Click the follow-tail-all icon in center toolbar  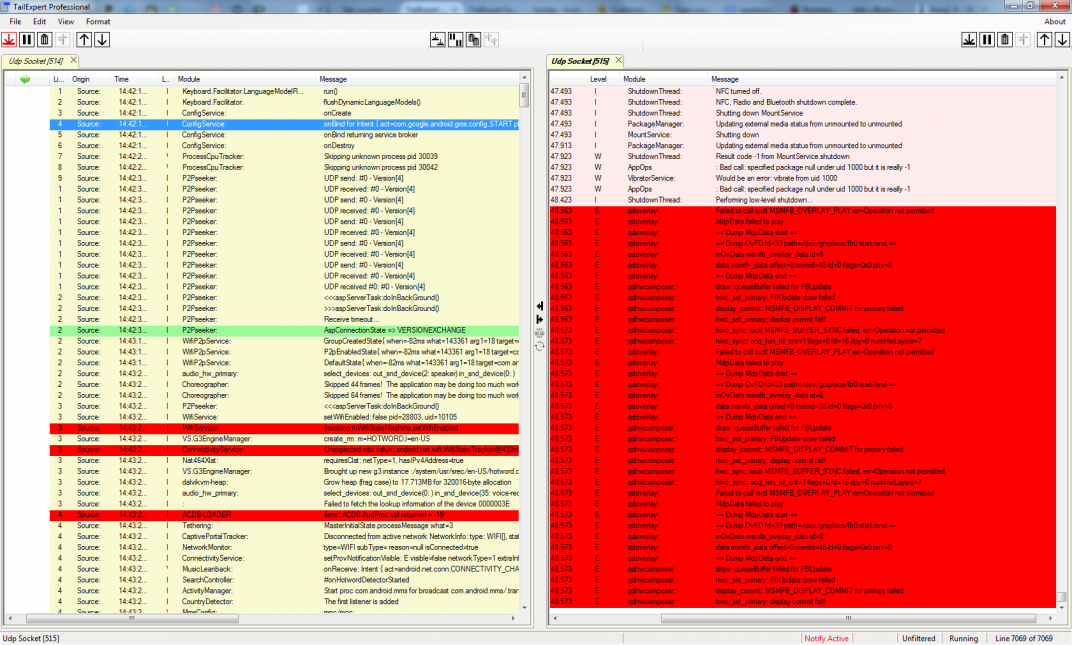437,39
